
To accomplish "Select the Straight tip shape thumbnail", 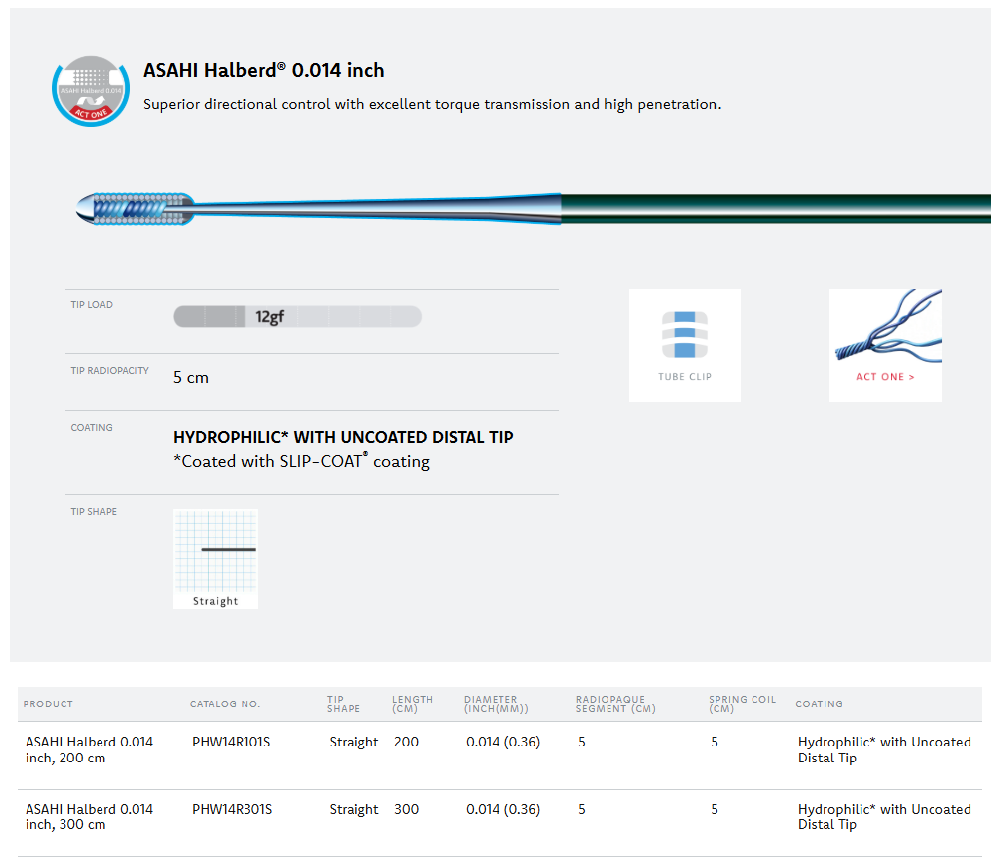I will point(215,558).
